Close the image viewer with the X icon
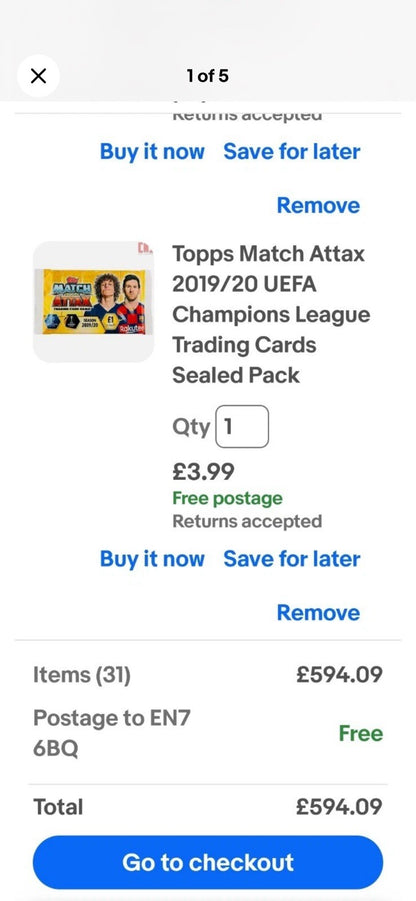 38,76
